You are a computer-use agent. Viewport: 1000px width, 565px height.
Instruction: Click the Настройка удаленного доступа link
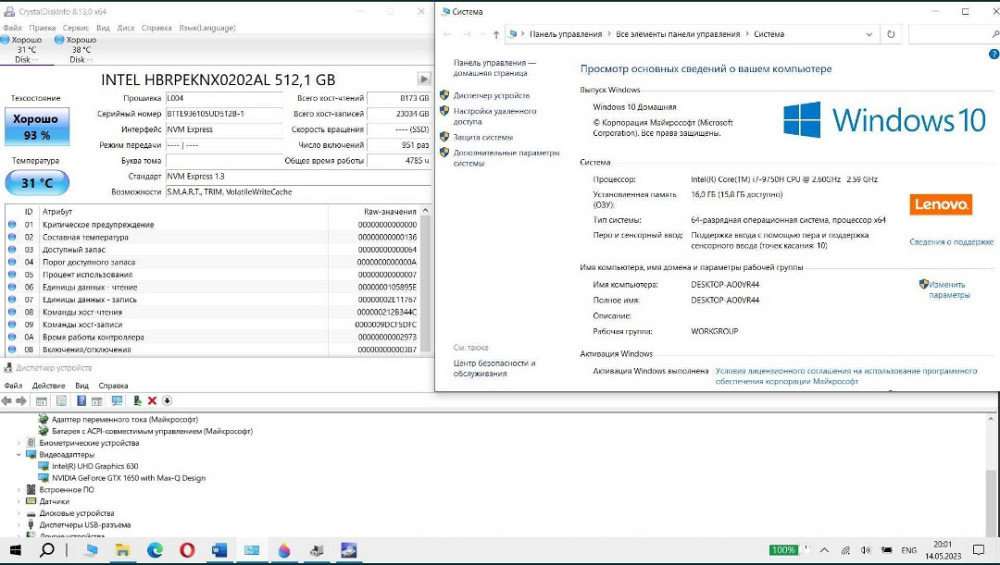(x=494, y=116)
